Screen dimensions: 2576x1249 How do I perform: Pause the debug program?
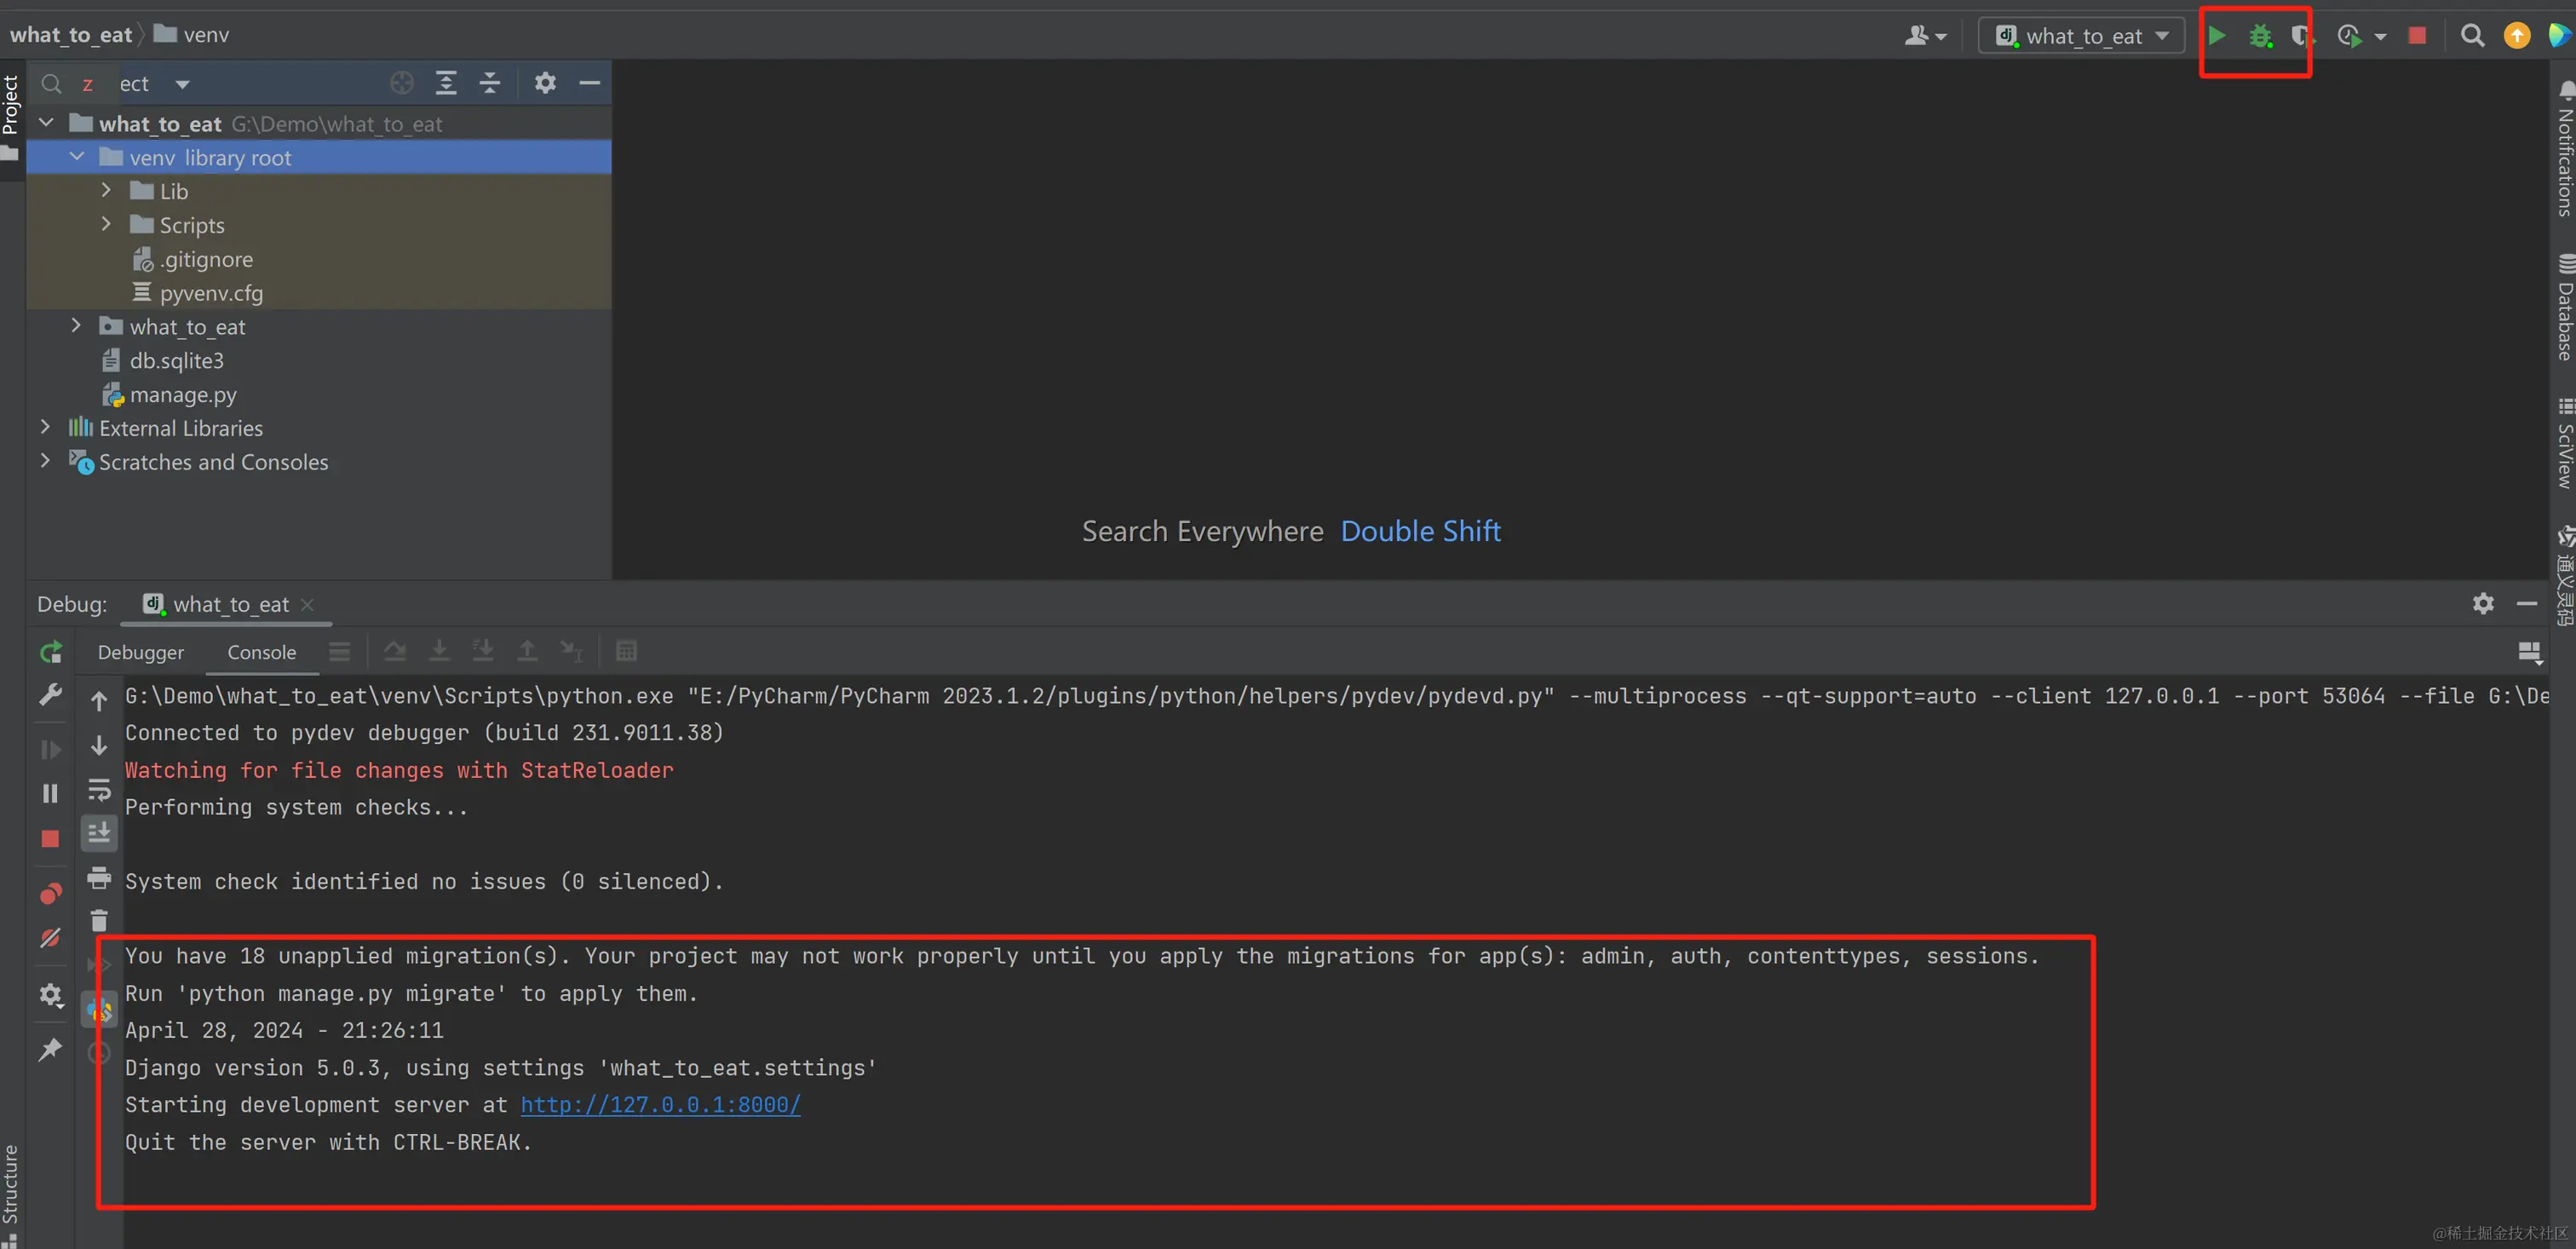pyautogui.click(x=50, y=793)
